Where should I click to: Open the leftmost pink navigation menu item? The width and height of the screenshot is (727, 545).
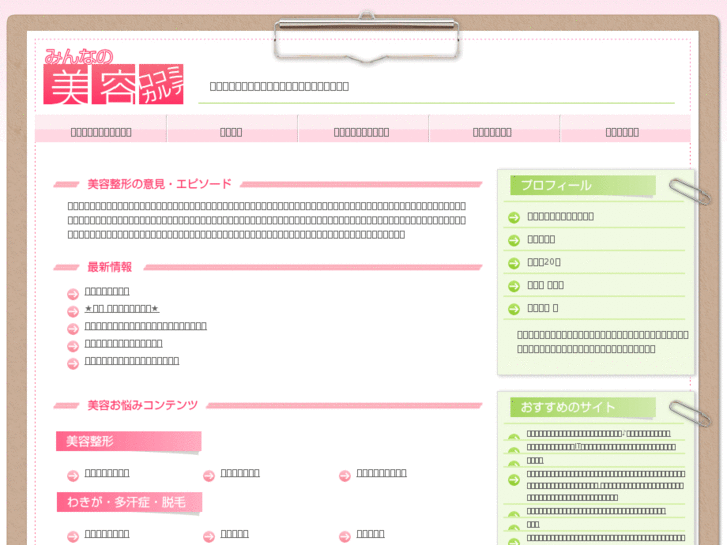tap(101, 129)
